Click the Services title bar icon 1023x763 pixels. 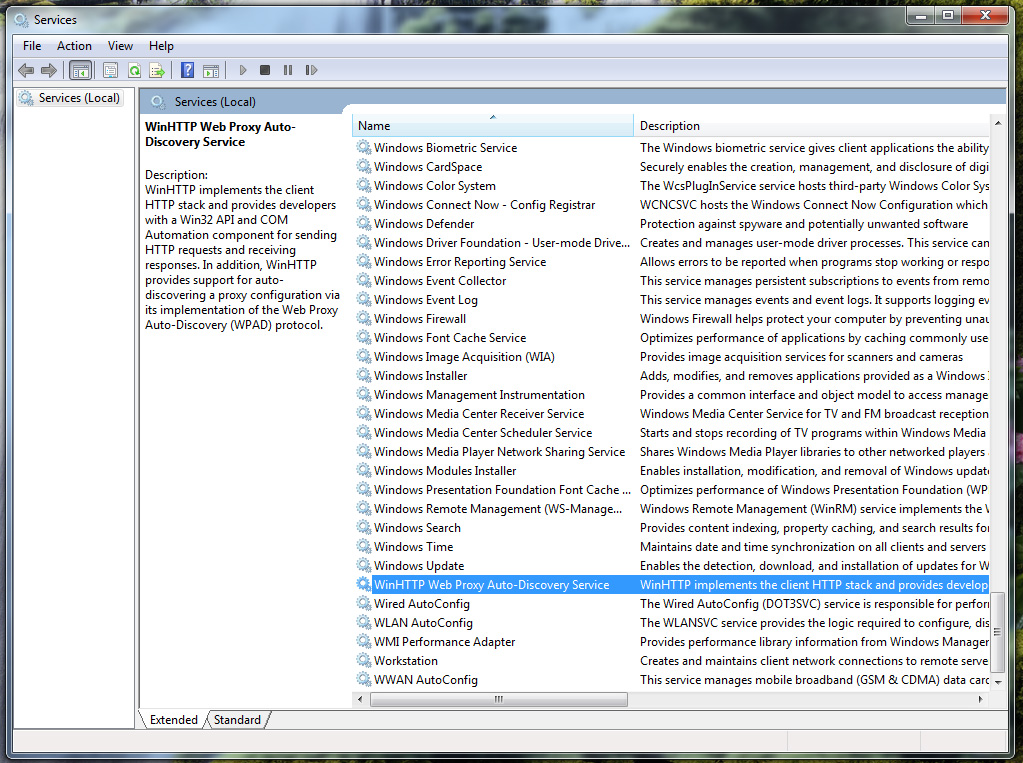22,20
